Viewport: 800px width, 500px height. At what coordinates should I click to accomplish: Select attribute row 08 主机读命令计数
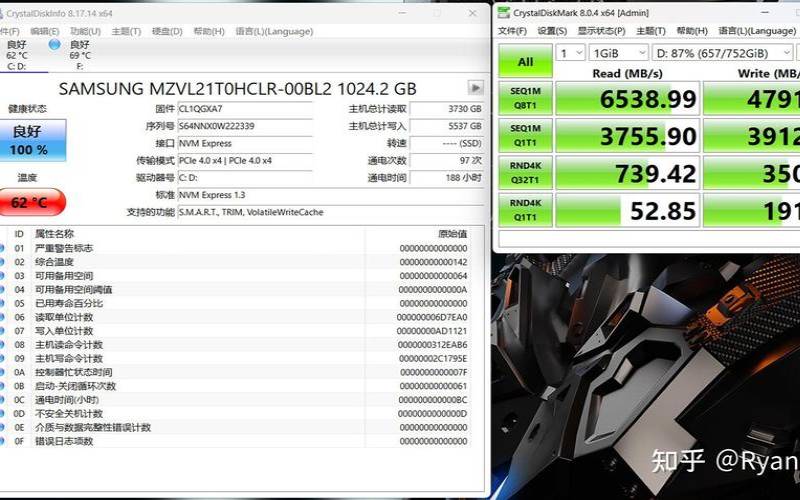click(235, 344)
